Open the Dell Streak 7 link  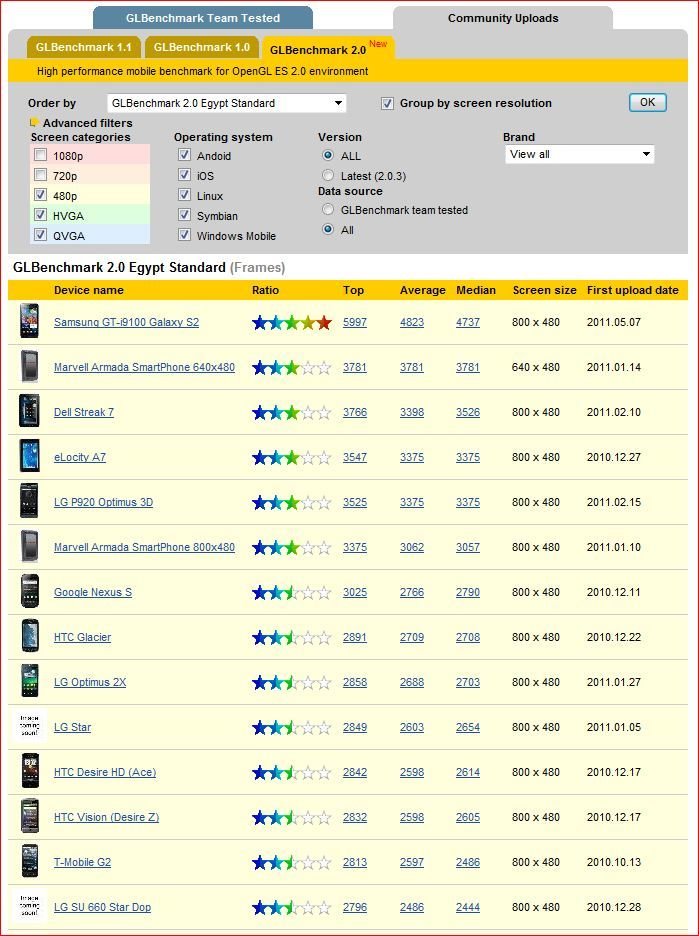(84, 412)
